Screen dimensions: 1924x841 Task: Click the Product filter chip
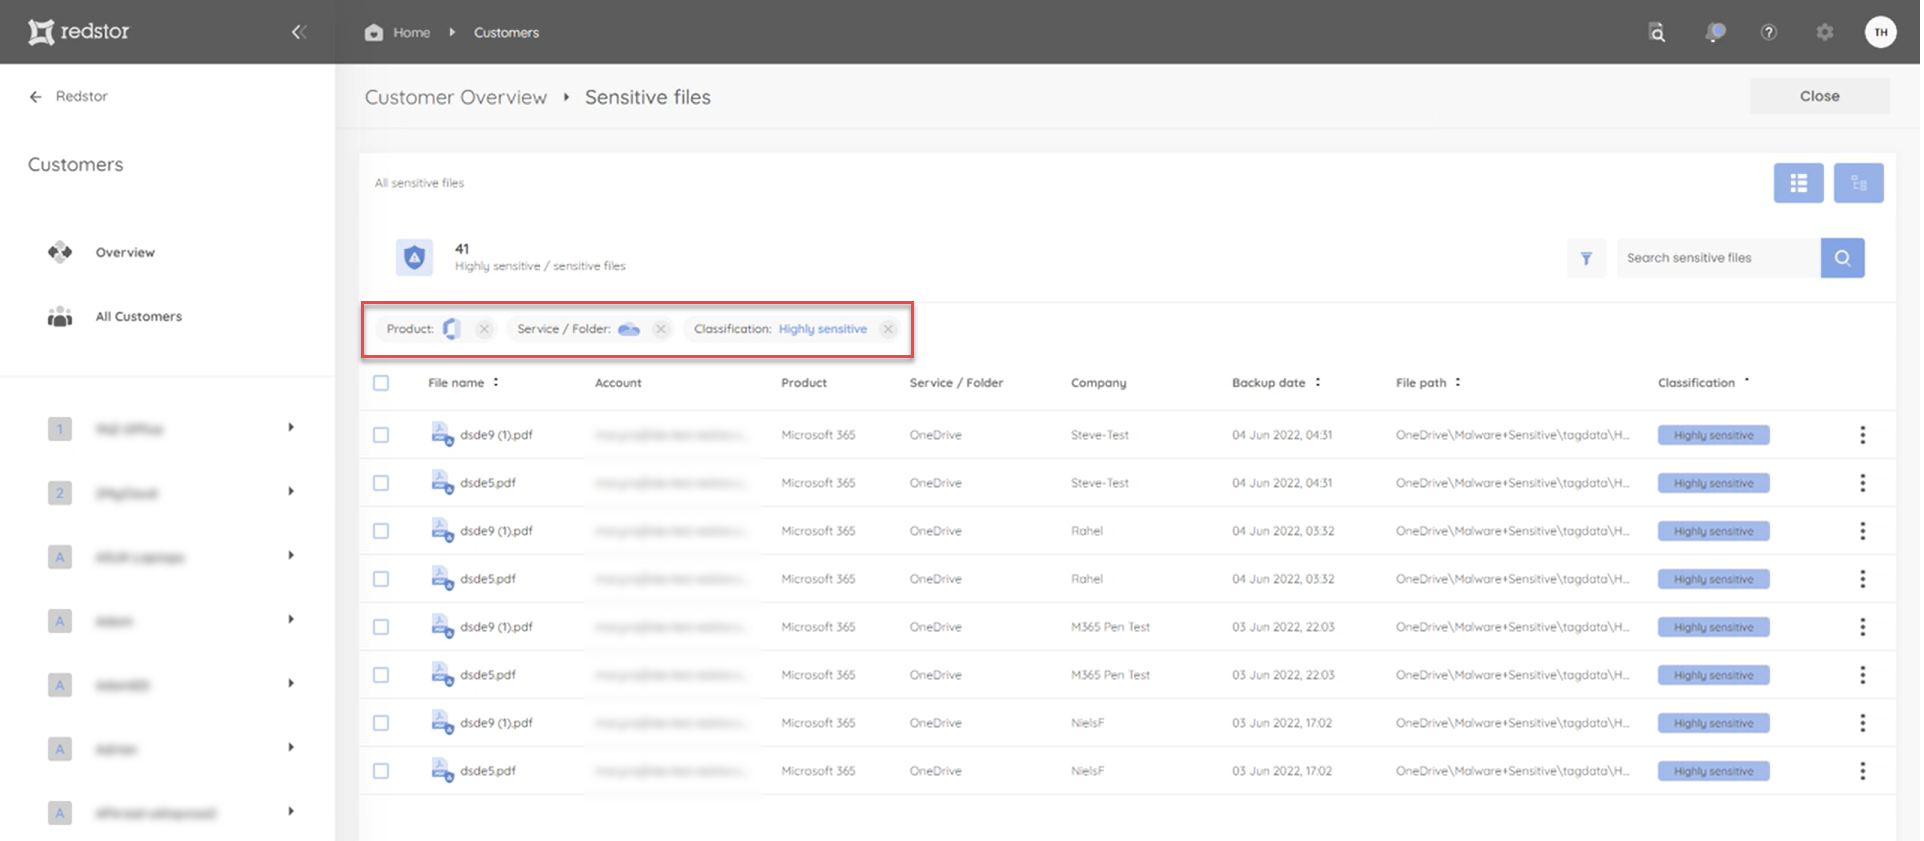click(437, 329)
